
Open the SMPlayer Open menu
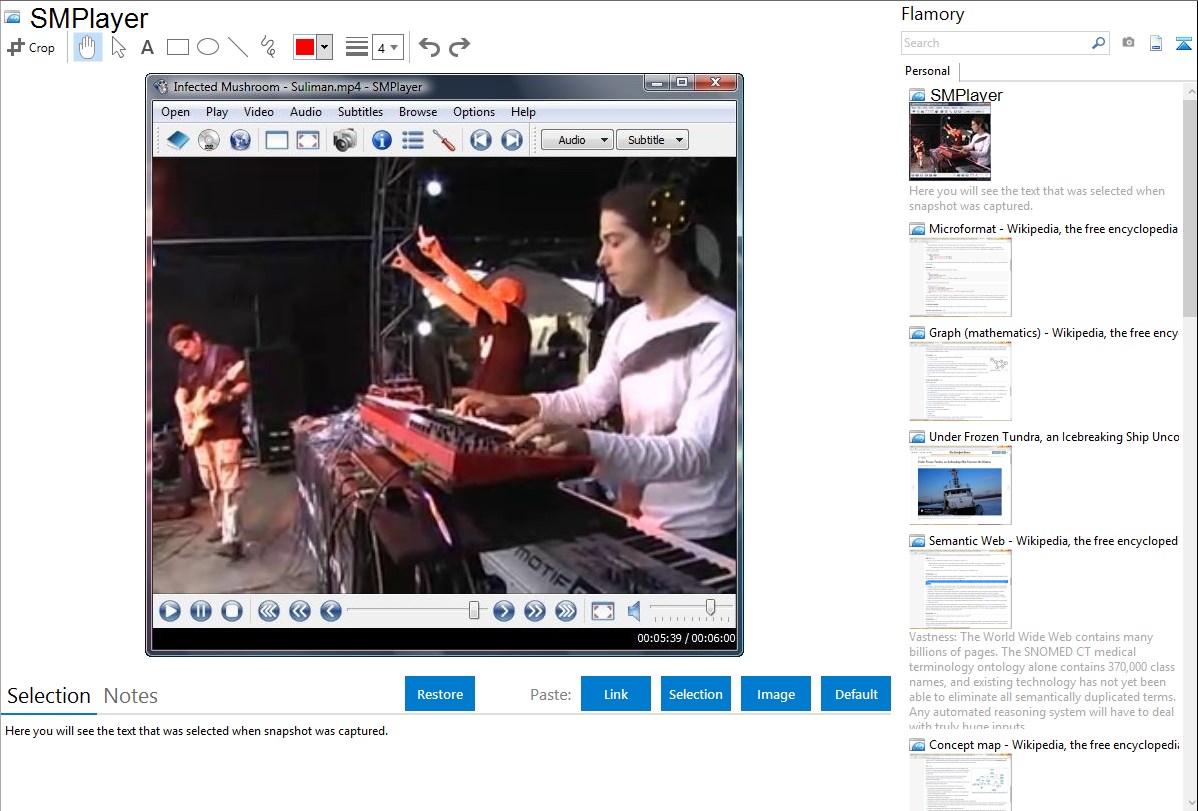175,112
